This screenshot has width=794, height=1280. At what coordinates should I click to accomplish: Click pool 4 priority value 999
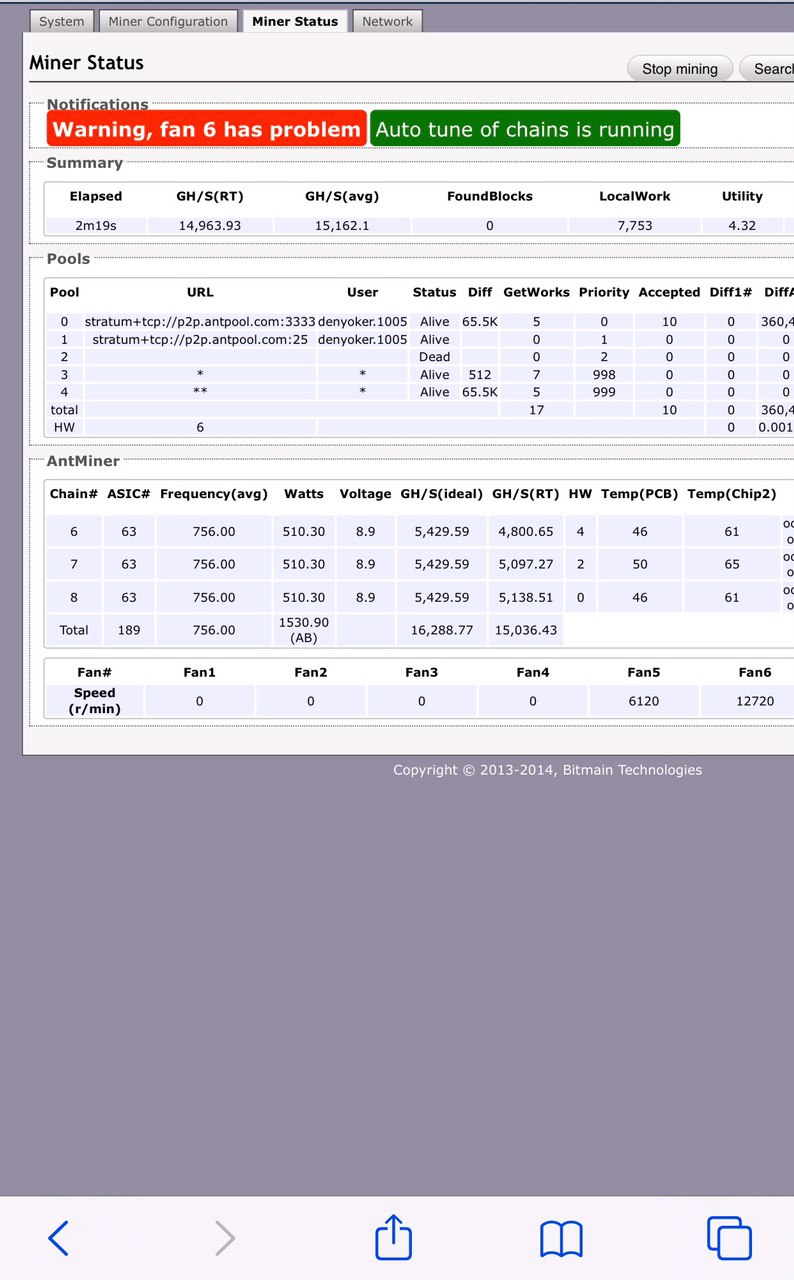(x=604, y=392)
